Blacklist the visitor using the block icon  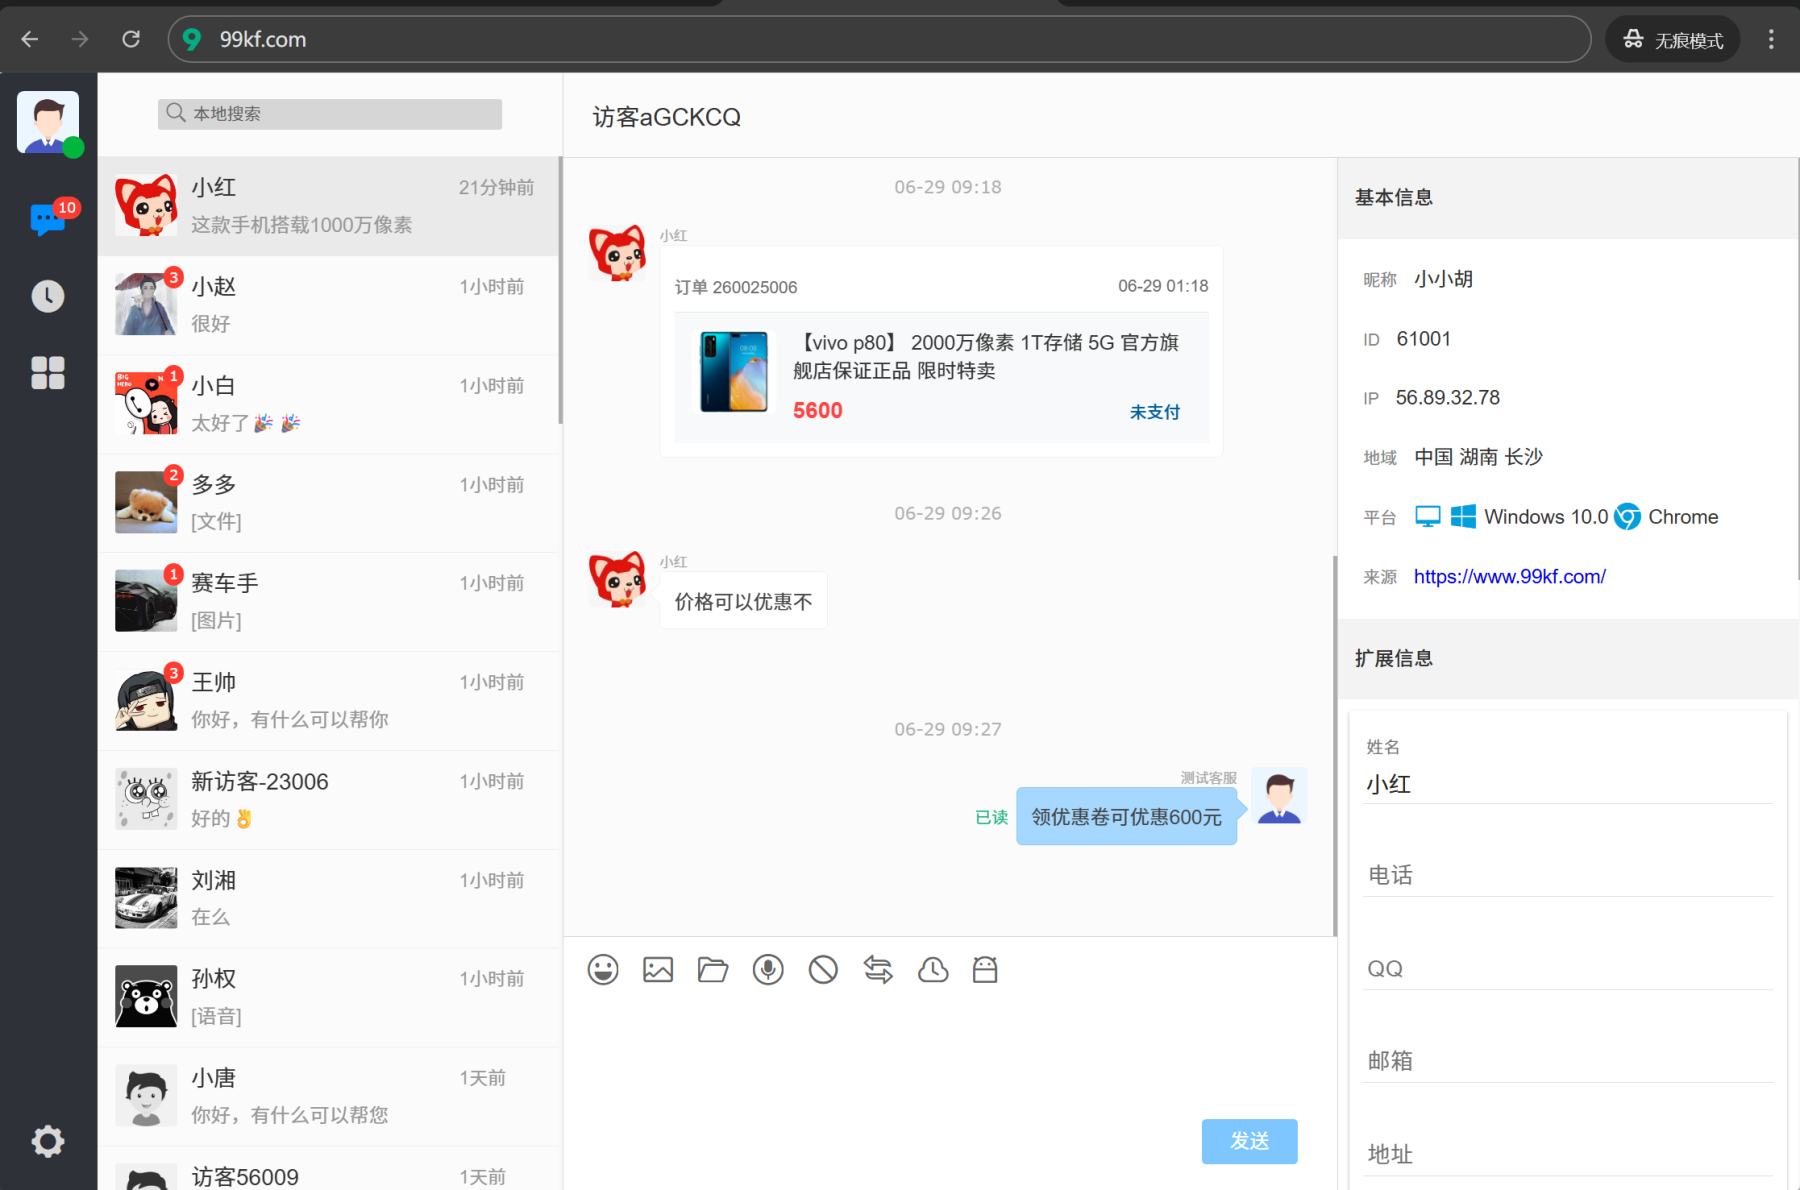coord(823,969)
